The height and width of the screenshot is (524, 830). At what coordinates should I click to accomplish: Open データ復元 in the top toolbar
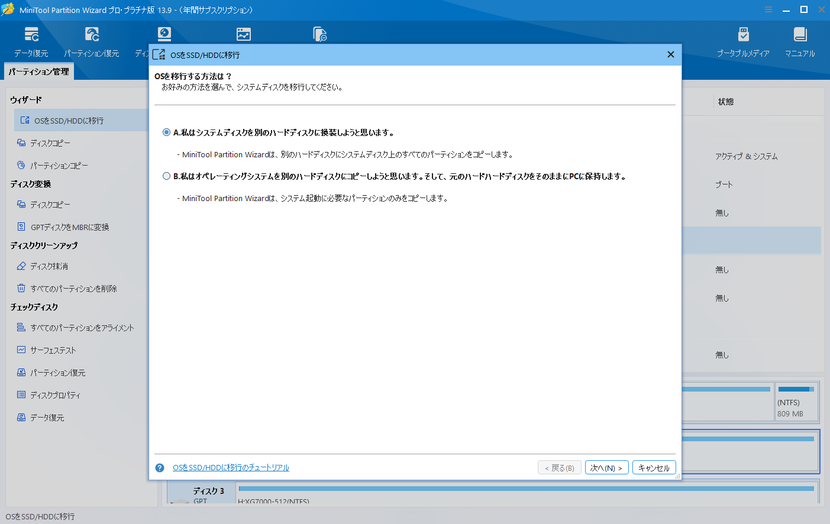pos(31,42)
